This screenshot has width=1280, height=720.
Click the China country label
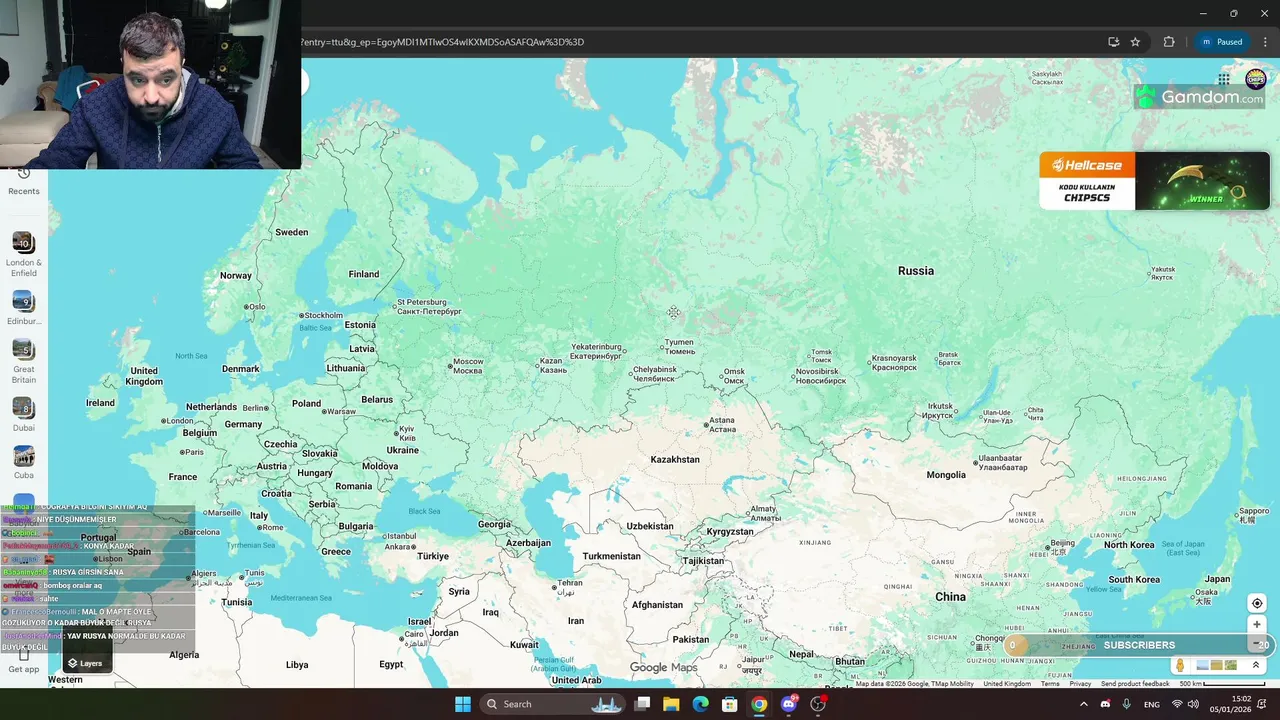950,597
